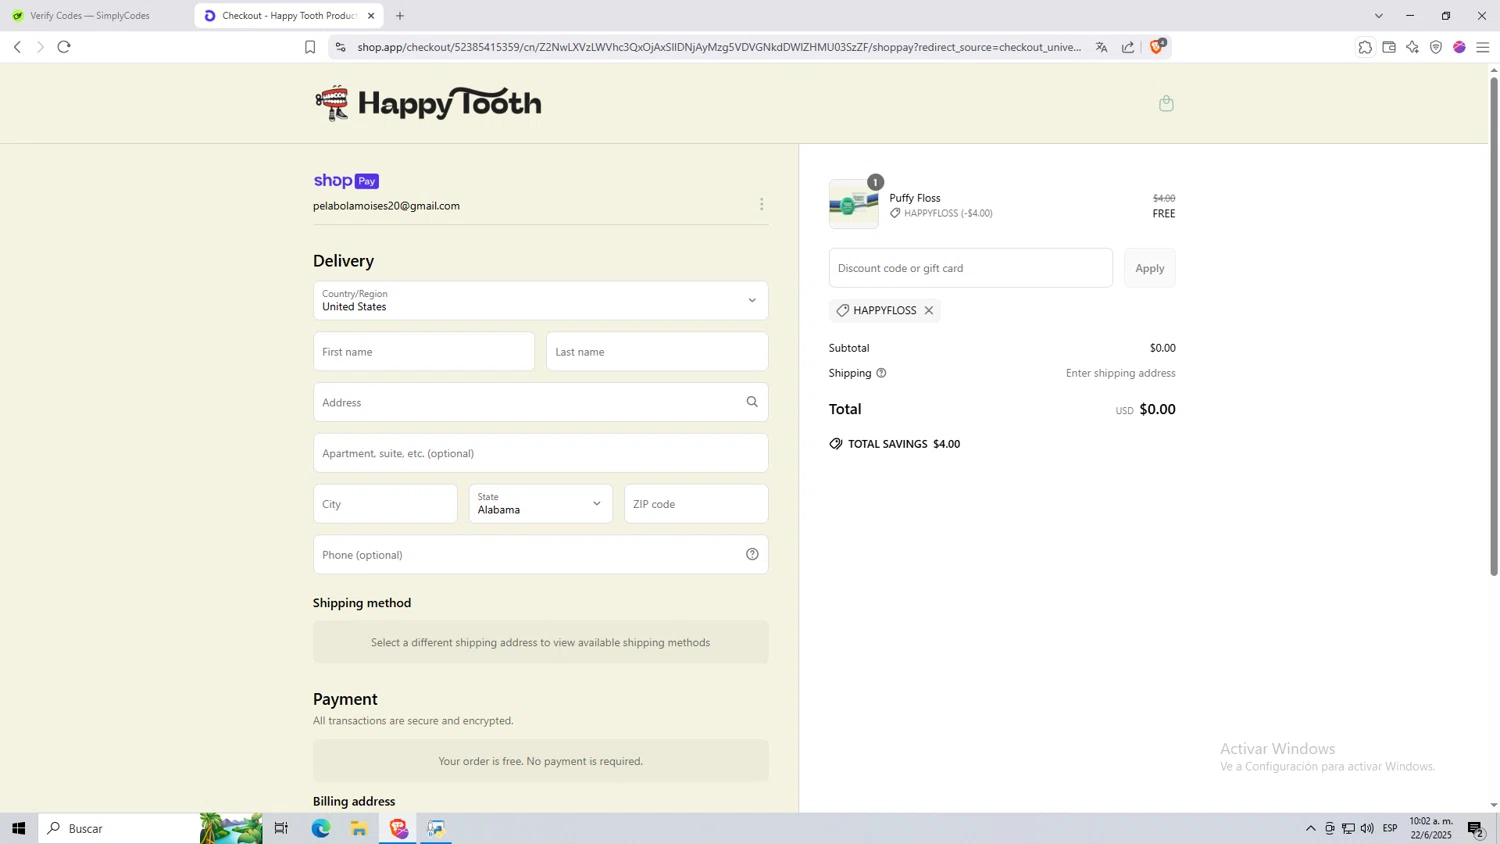Focus the Phone optional field
This screenshot has width=1500, height=844.
(x=541, y=554)
